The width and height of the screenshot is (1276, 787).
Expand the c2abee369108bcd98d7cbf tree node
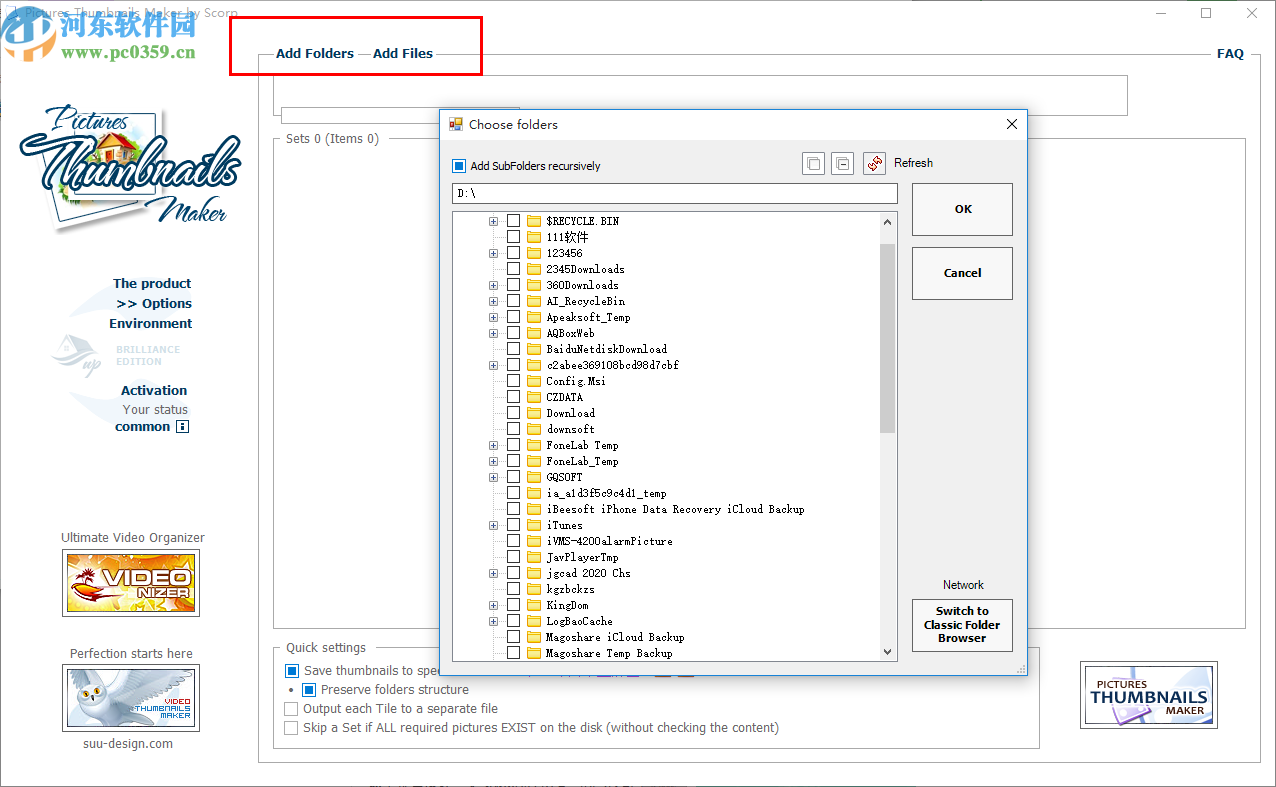(493, 365)
